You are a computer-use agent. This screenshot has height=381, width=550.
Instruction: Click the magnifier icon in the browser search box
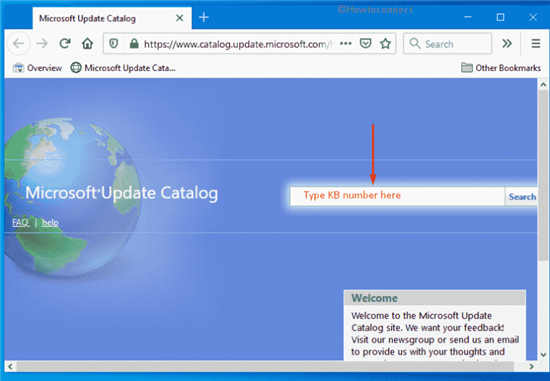tap(415, 44)
